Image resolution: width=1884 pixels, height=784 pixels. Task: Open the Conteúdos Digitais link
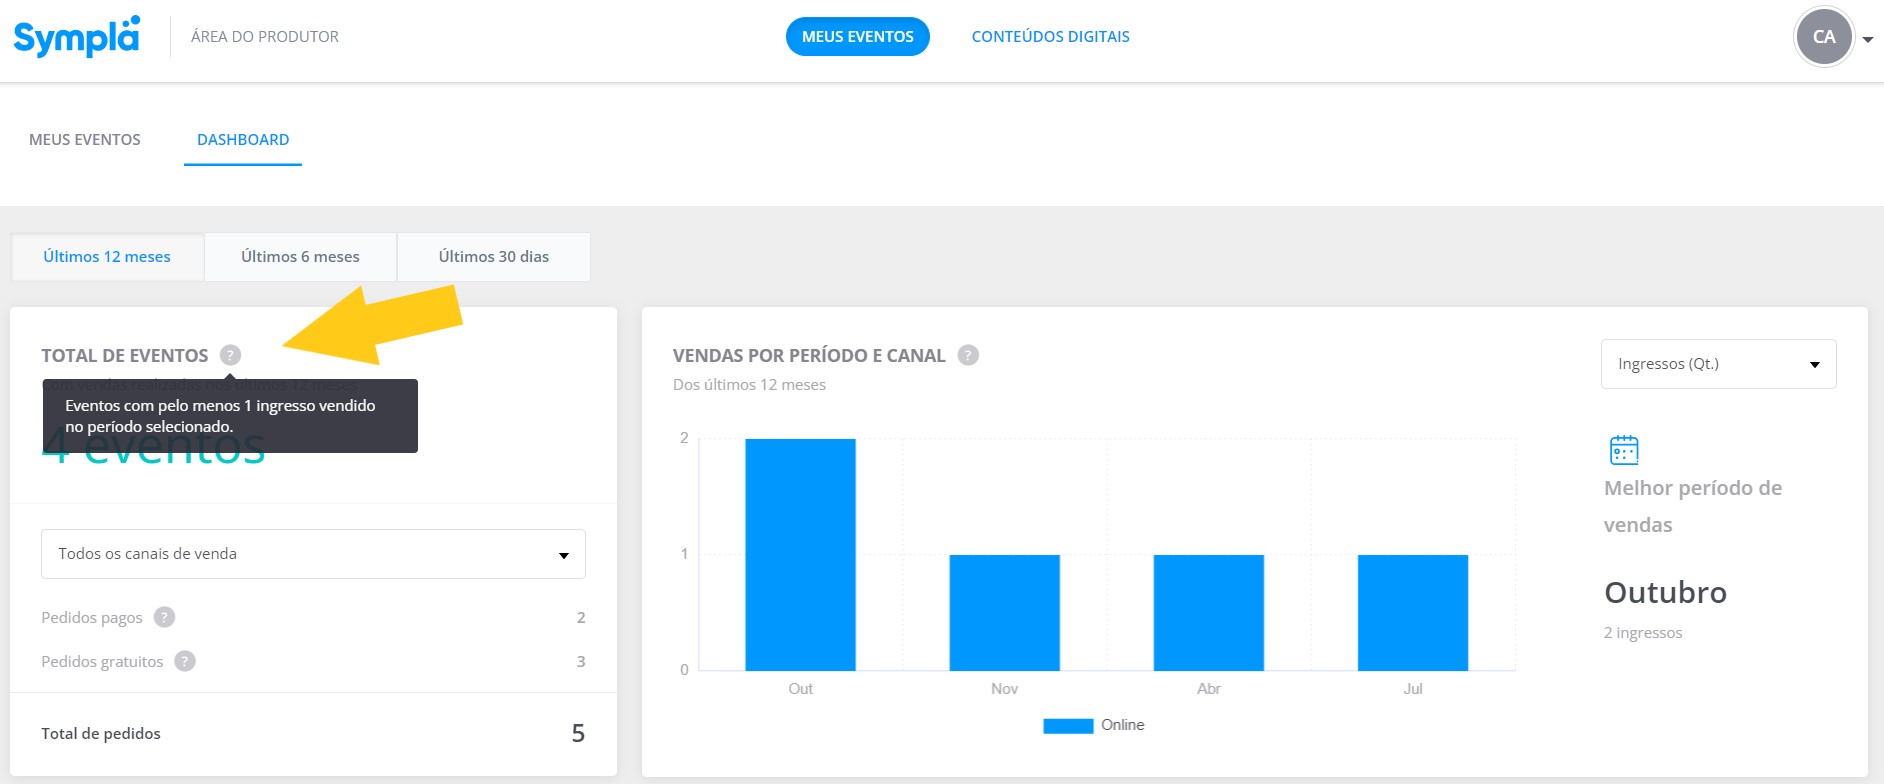[x=1051, y=37]
